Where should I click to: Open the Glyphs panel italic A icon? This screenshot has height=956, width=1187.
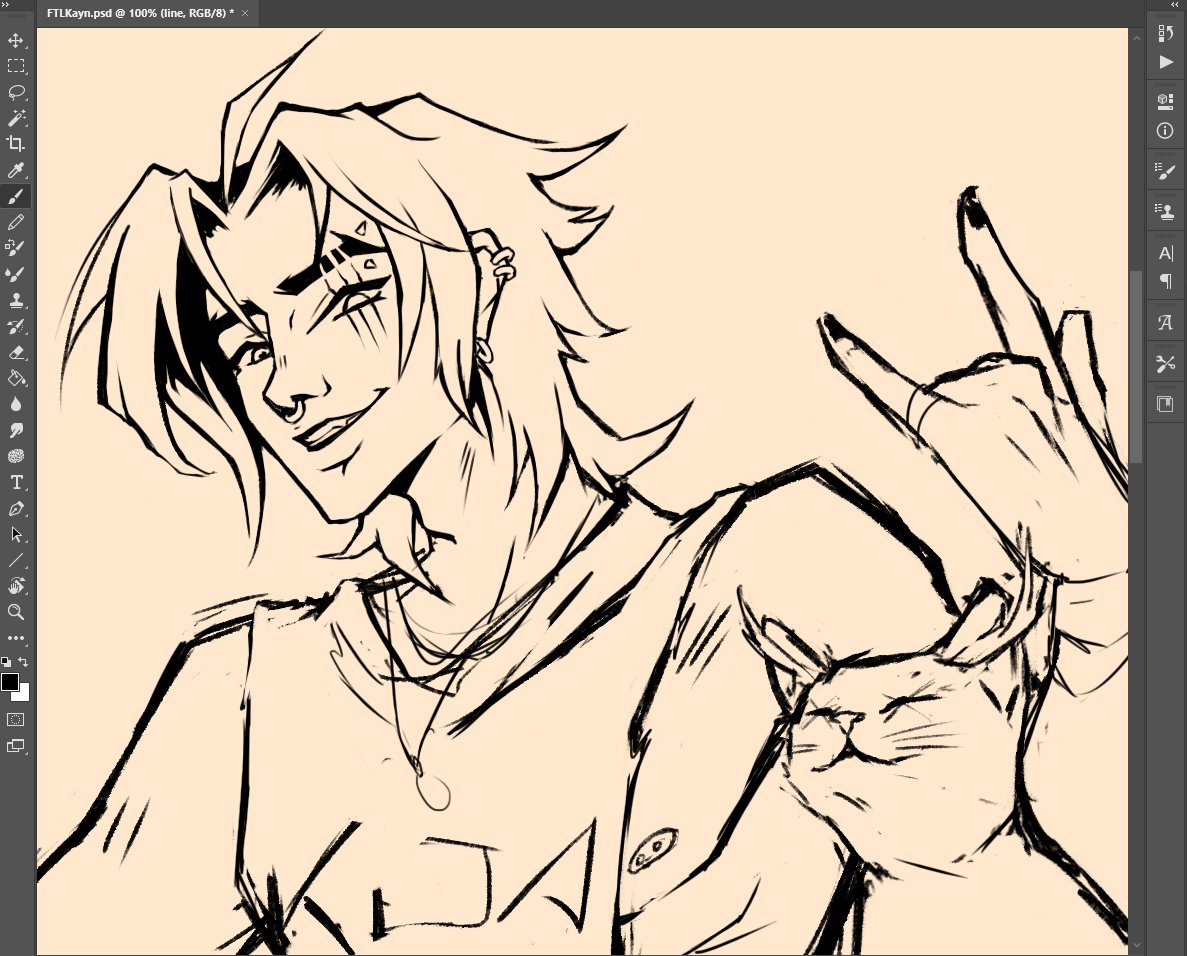1166,322
